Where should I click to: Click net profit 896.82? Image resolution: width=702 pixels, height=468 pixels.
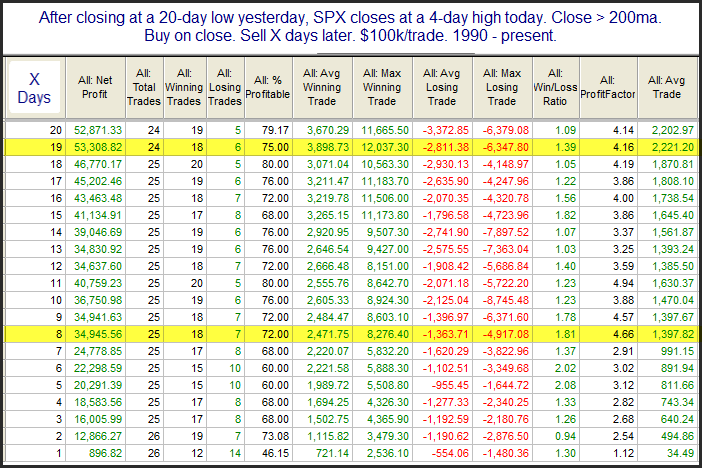point(105,454)
